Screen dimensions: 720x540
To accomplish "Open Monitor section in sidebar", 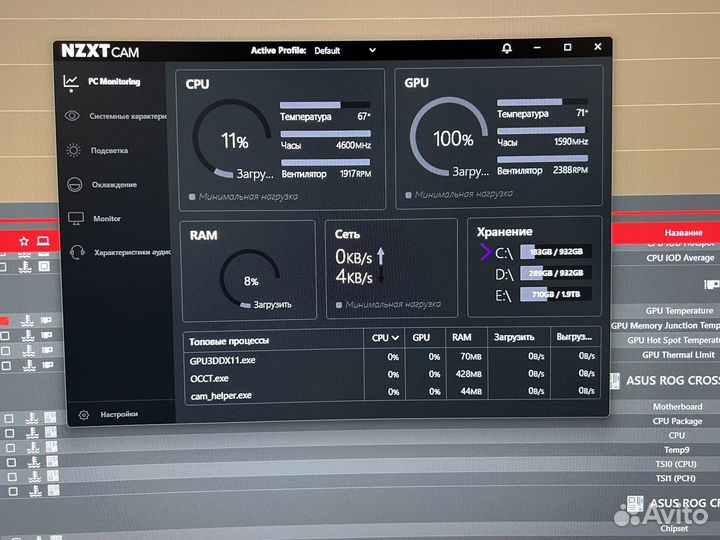I will click(x=107, y=219).
